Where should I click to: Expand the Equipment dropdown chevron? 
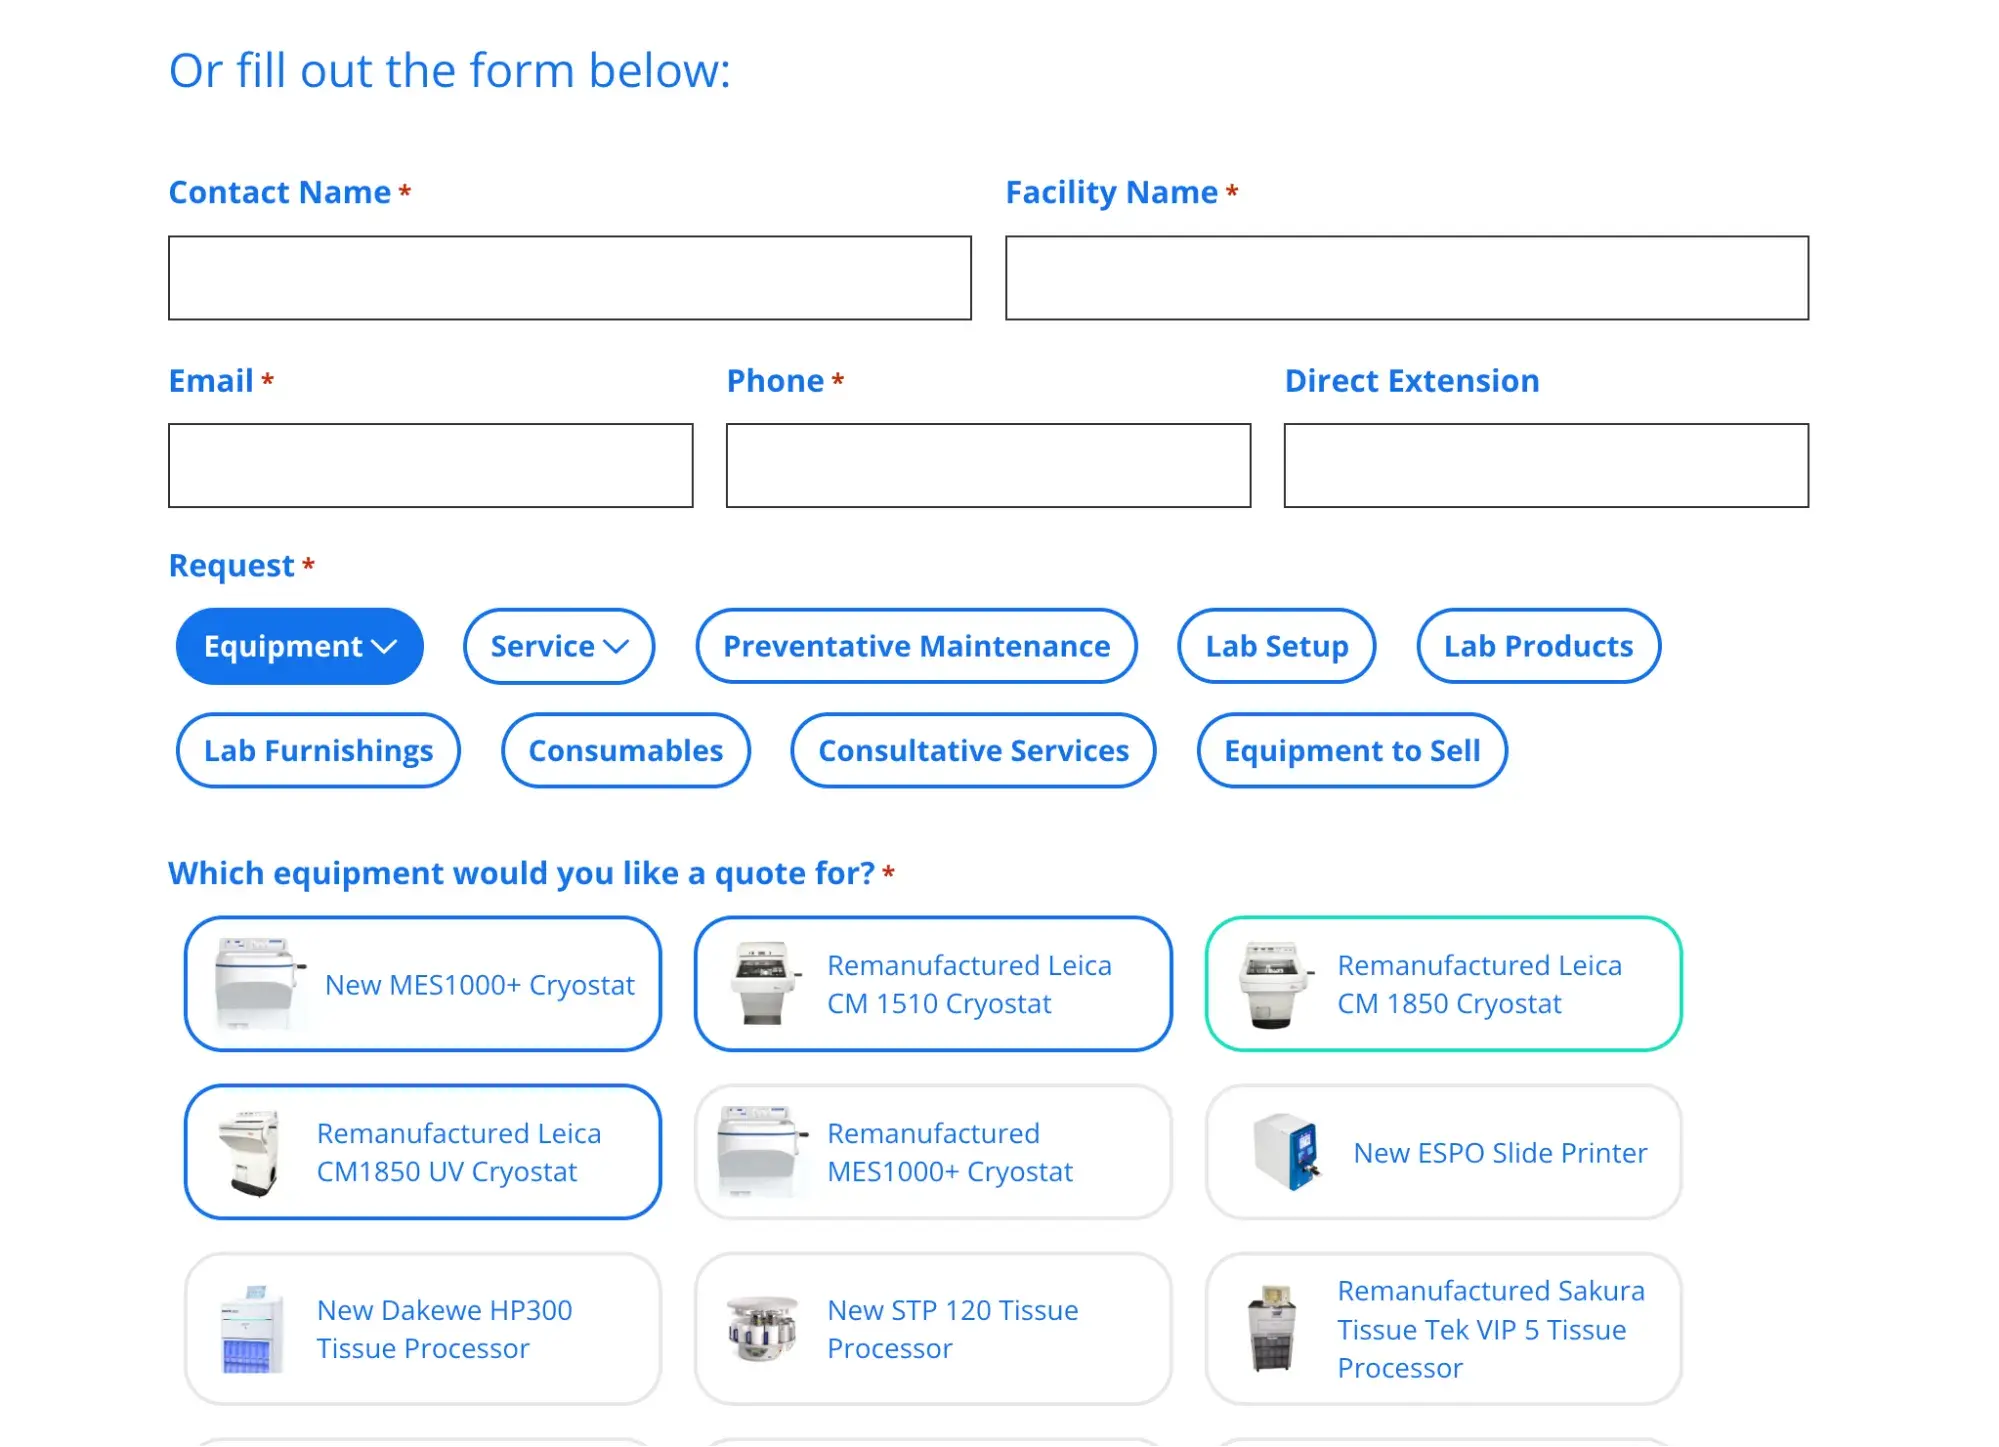pos(385,647)
